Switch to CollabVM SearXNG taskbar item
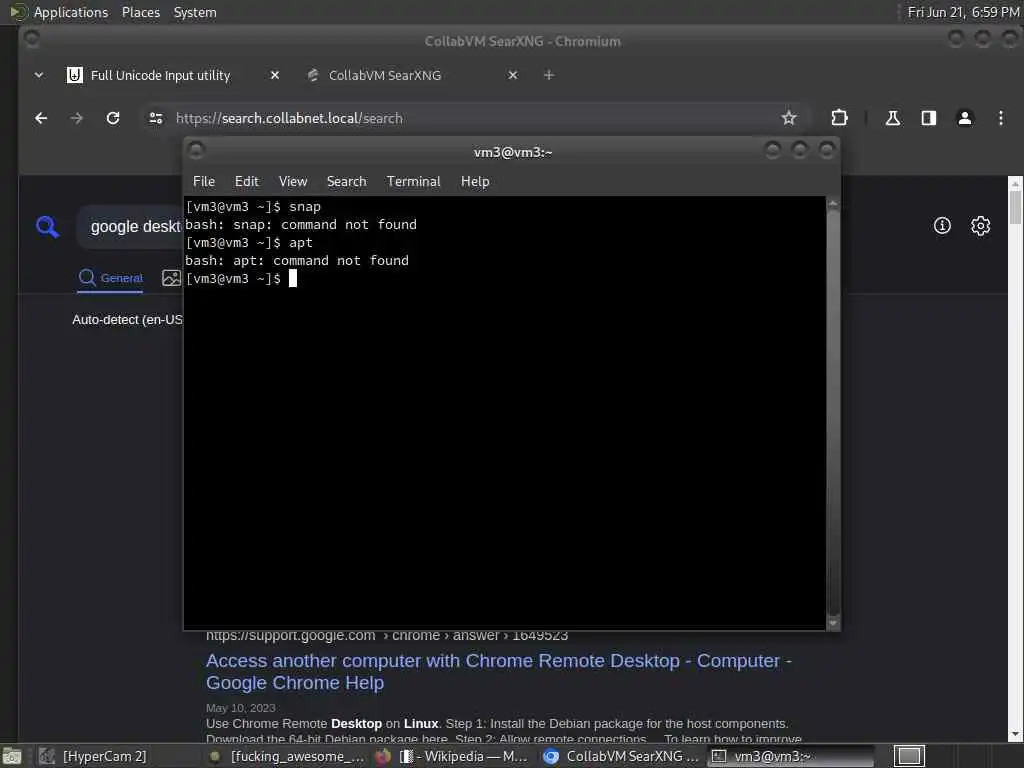The height and width of the screenshot is (768, 1024). [621, 756]
